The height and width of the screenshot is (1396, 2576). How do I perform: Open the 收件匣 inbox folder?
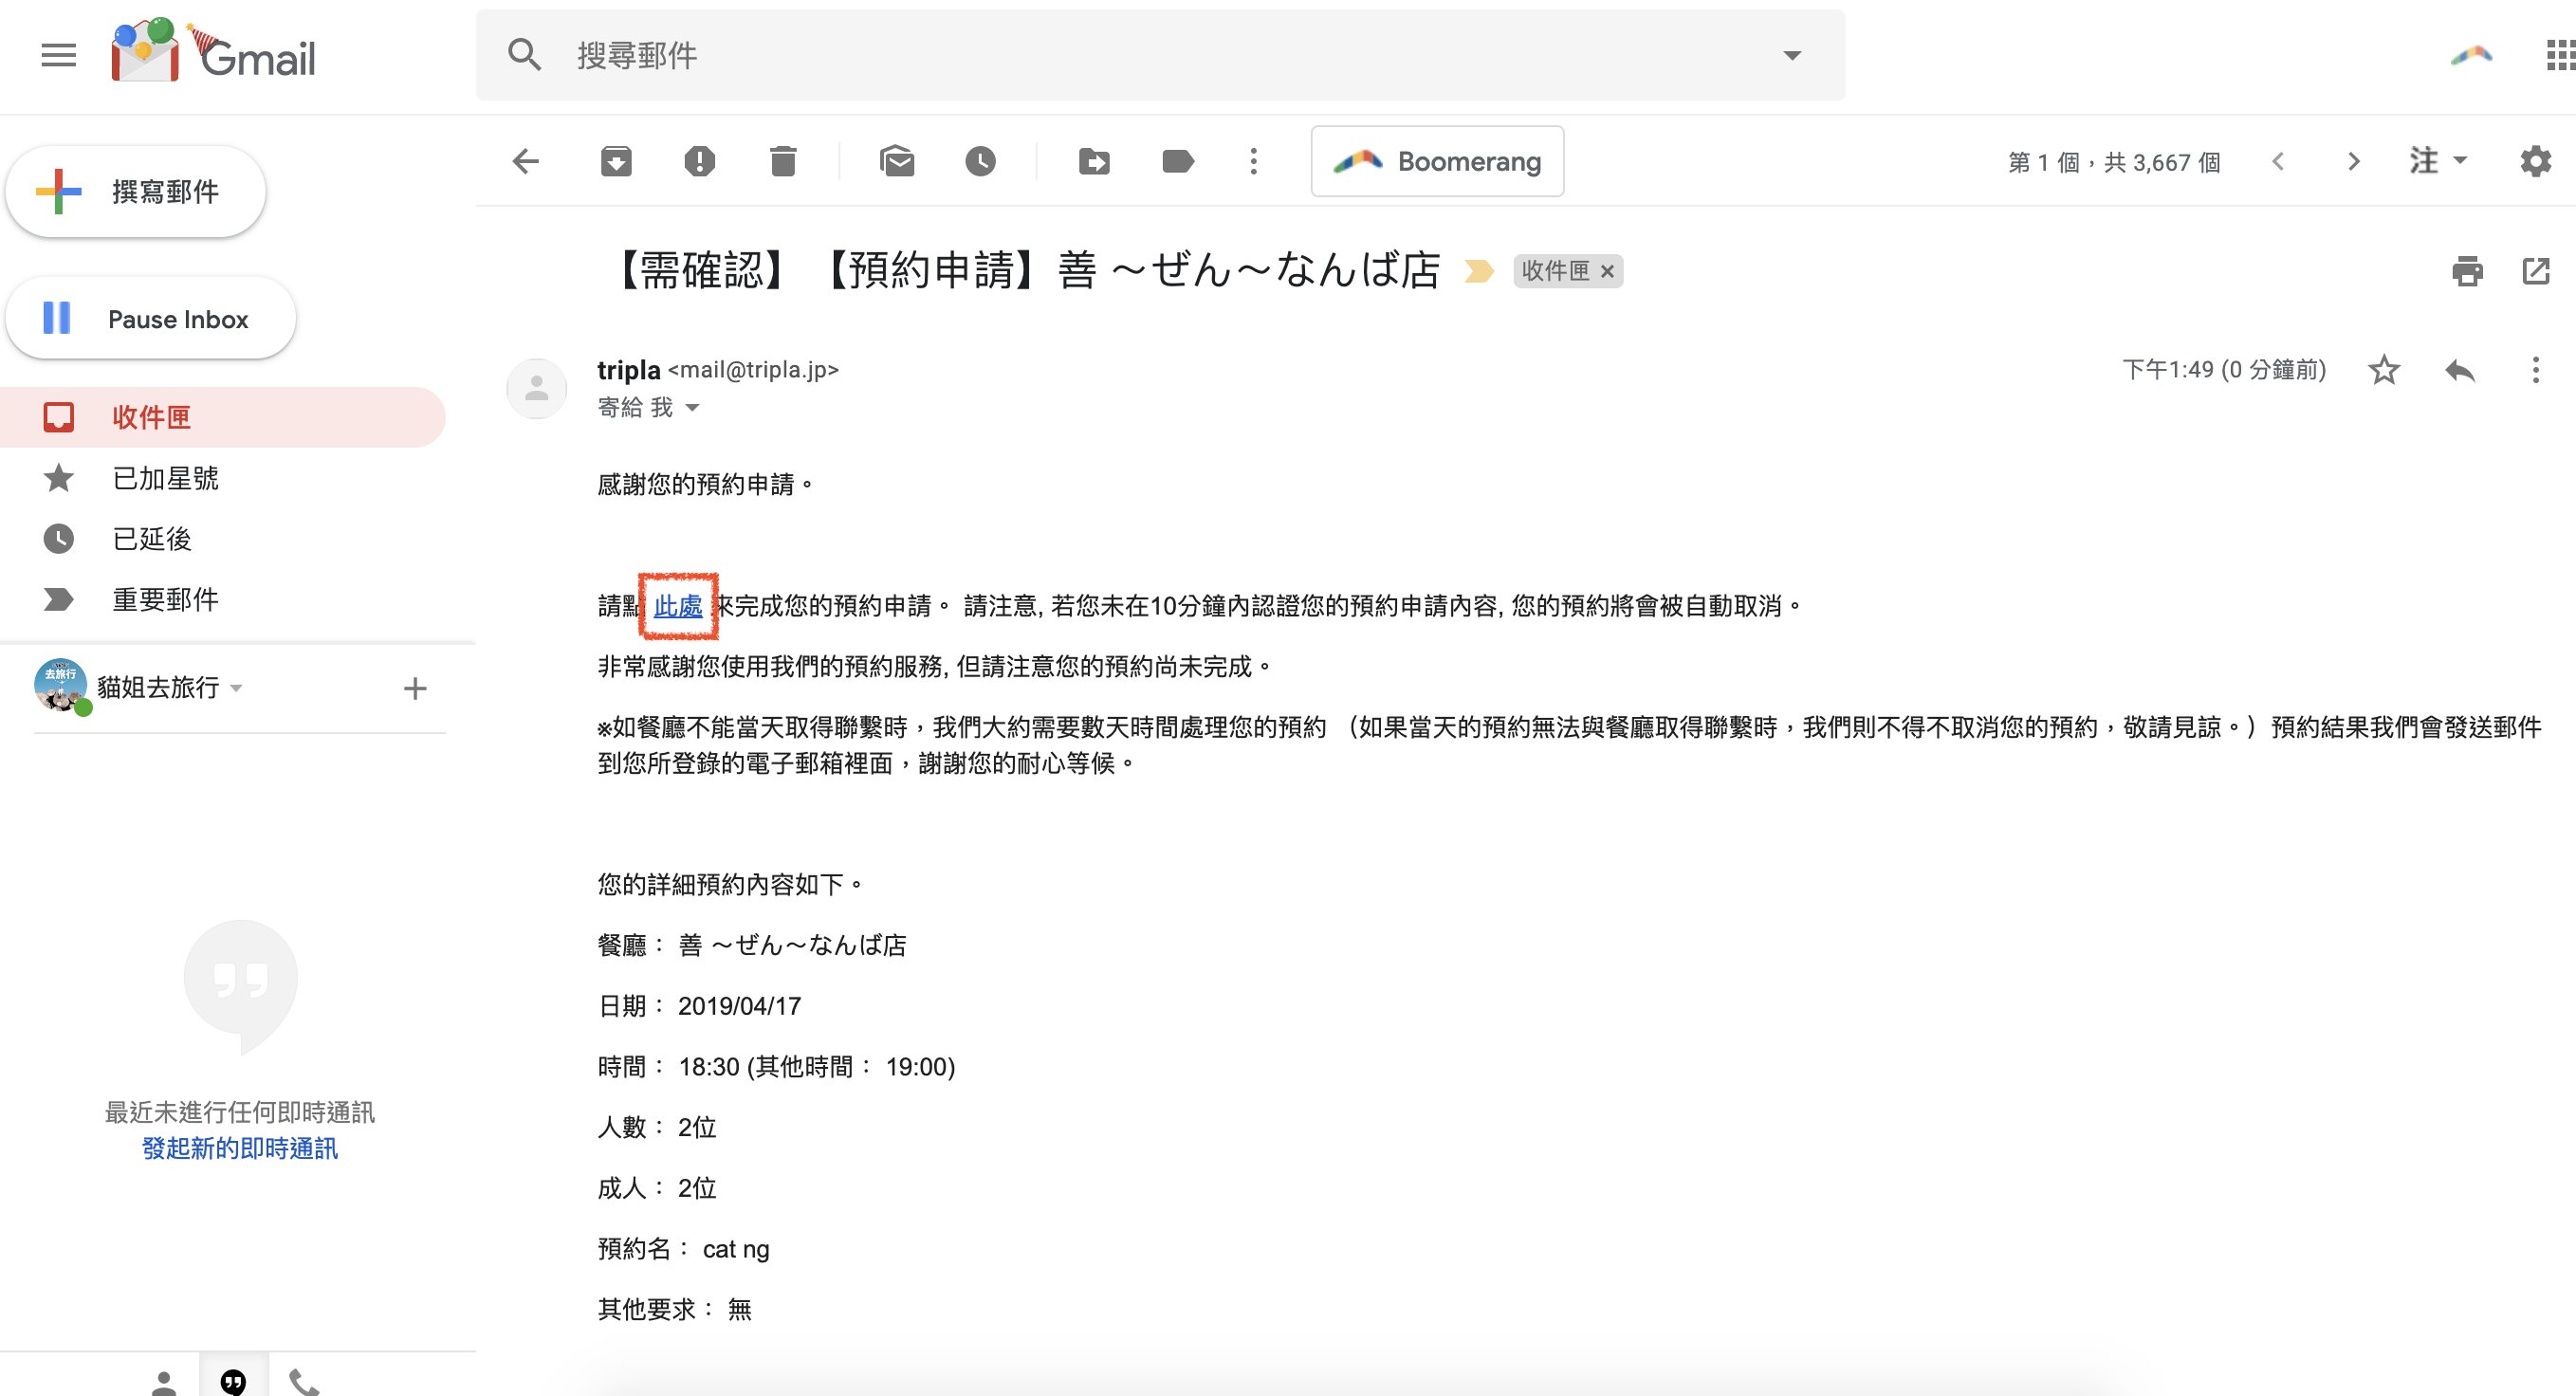151,417
